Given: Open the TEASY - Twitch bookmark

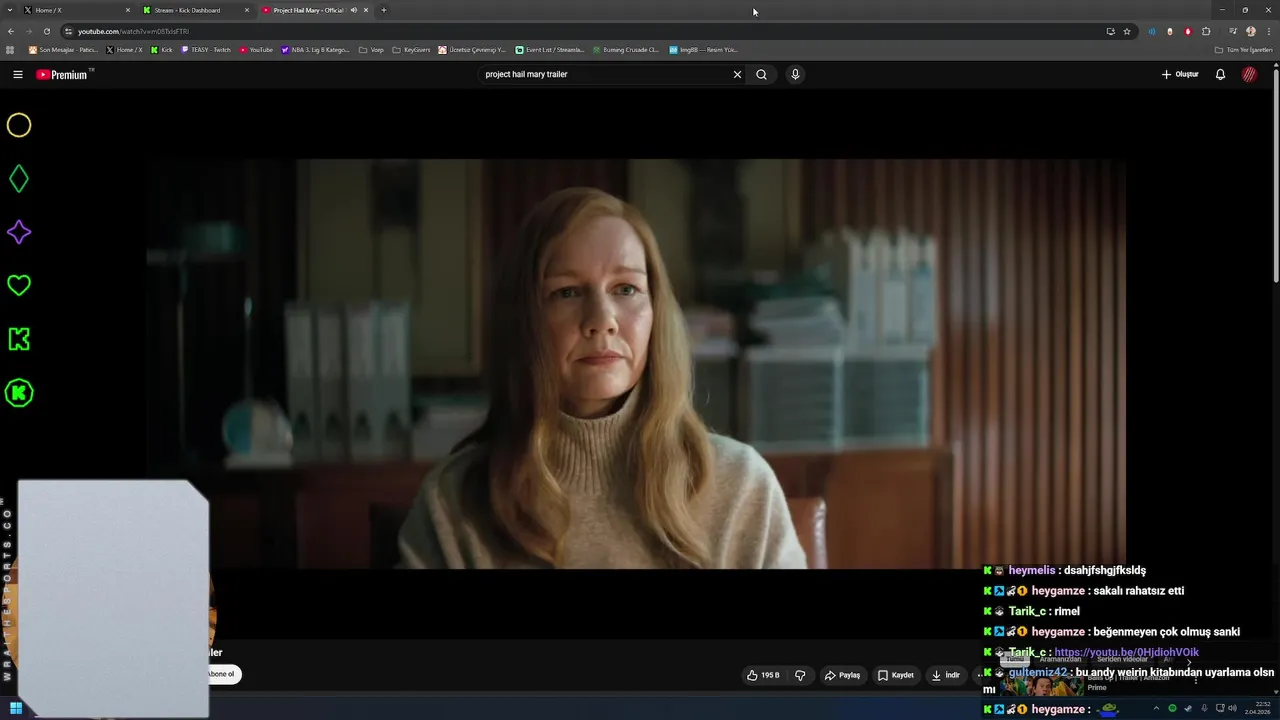Looking at the screenshot, I should click(x=206, y=49).
